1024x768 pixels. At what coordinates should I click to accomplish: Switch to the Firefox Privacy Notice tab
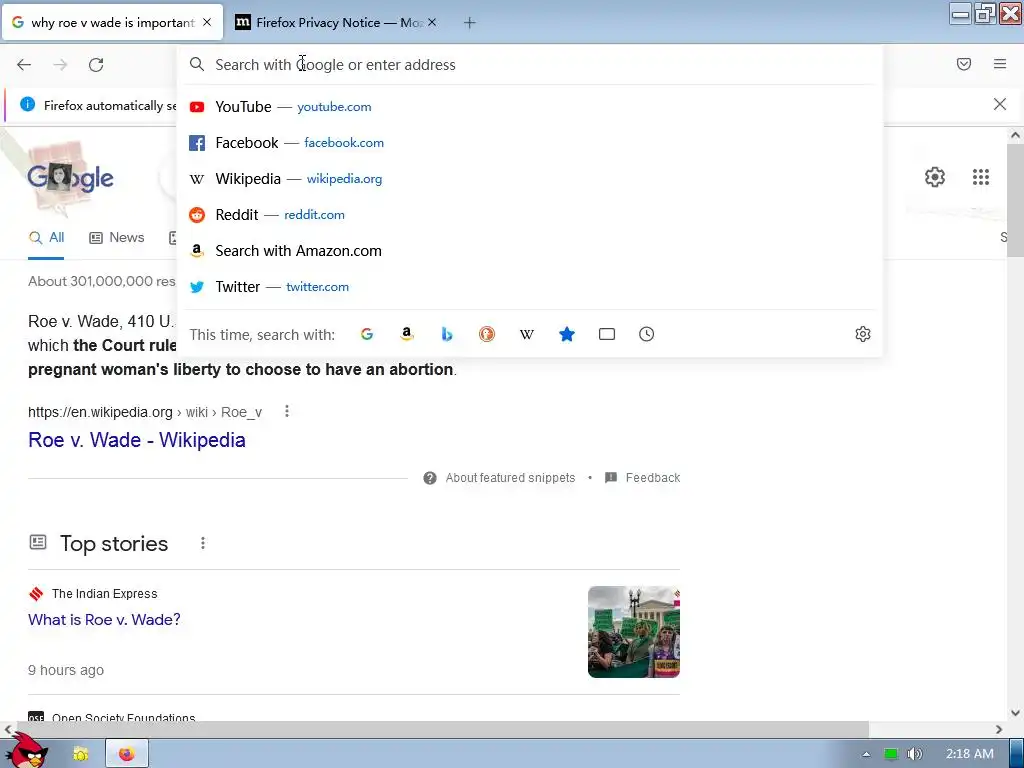click(x=336, y=23)
